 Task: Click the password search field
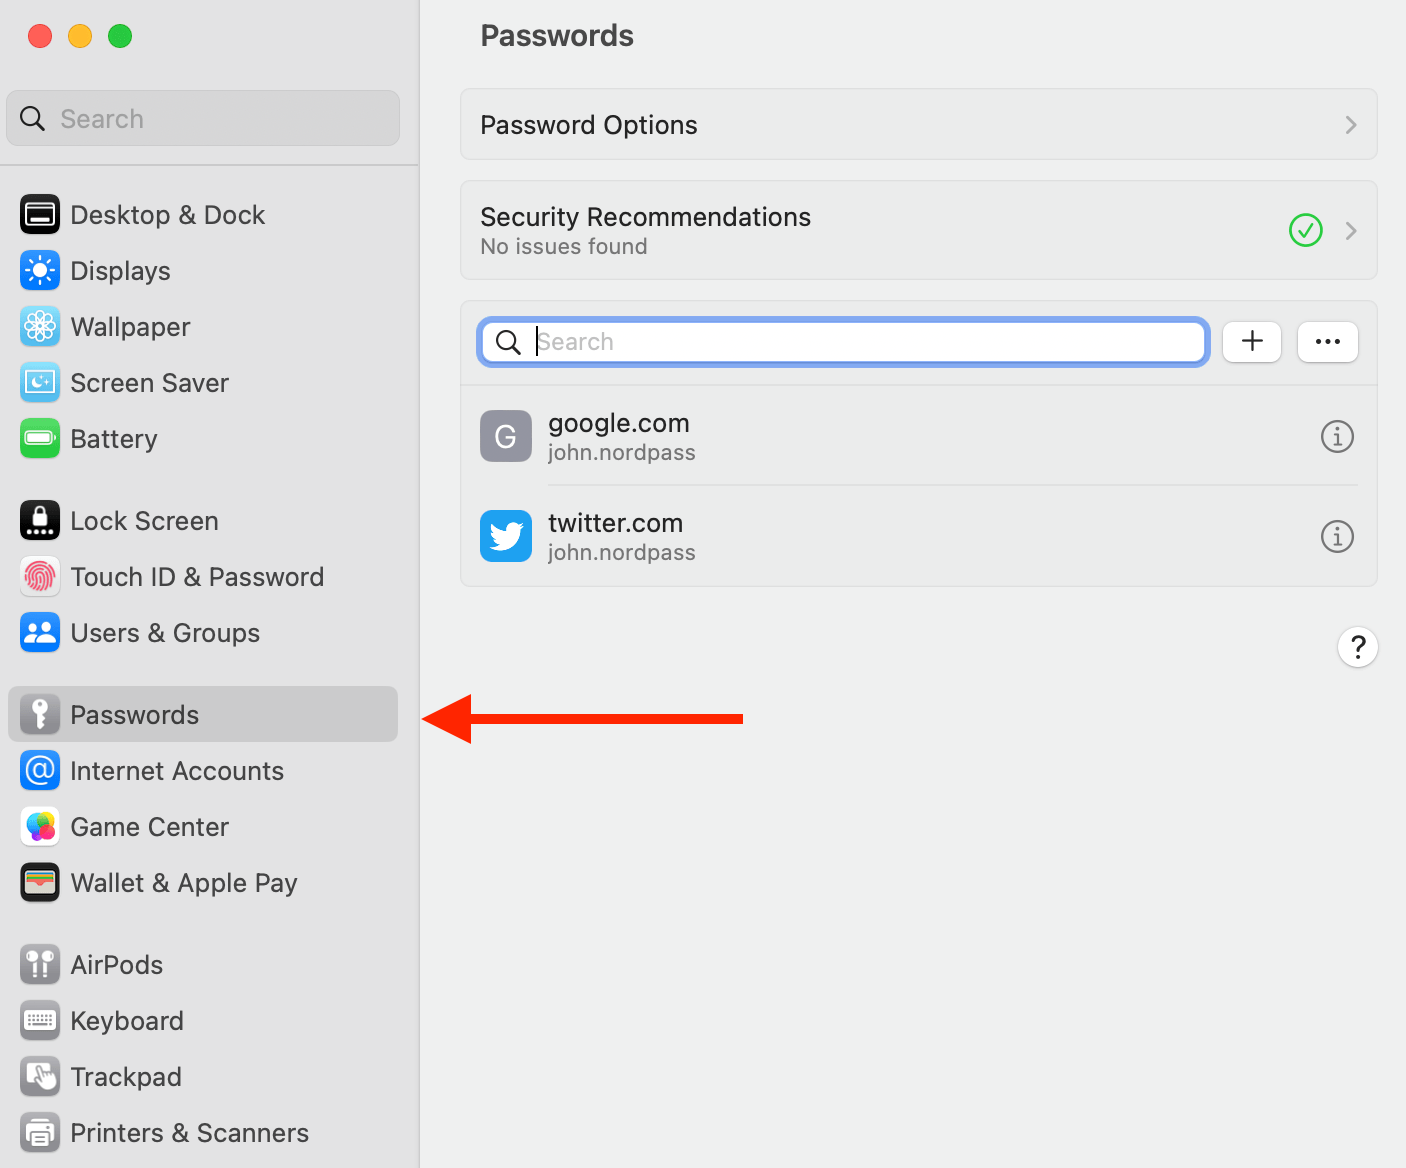click(842, 341)
